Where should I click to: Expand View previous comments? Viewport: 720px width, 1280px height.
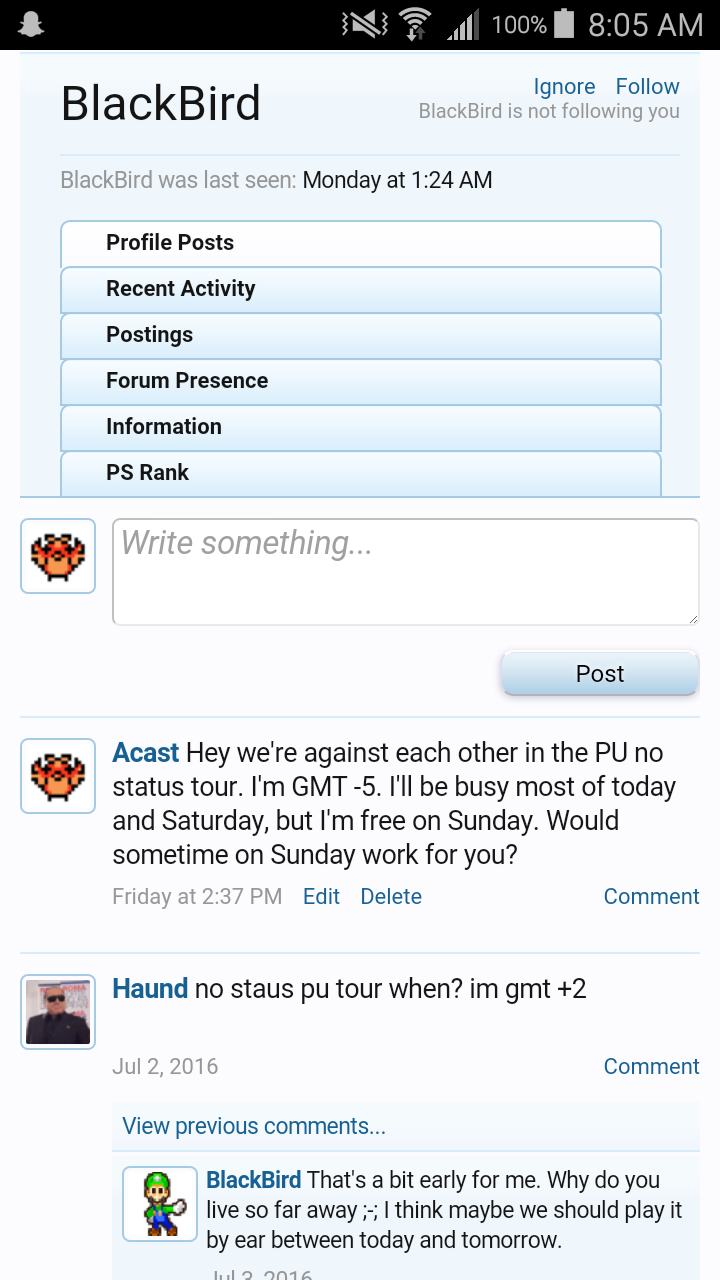click(254, 1126)
